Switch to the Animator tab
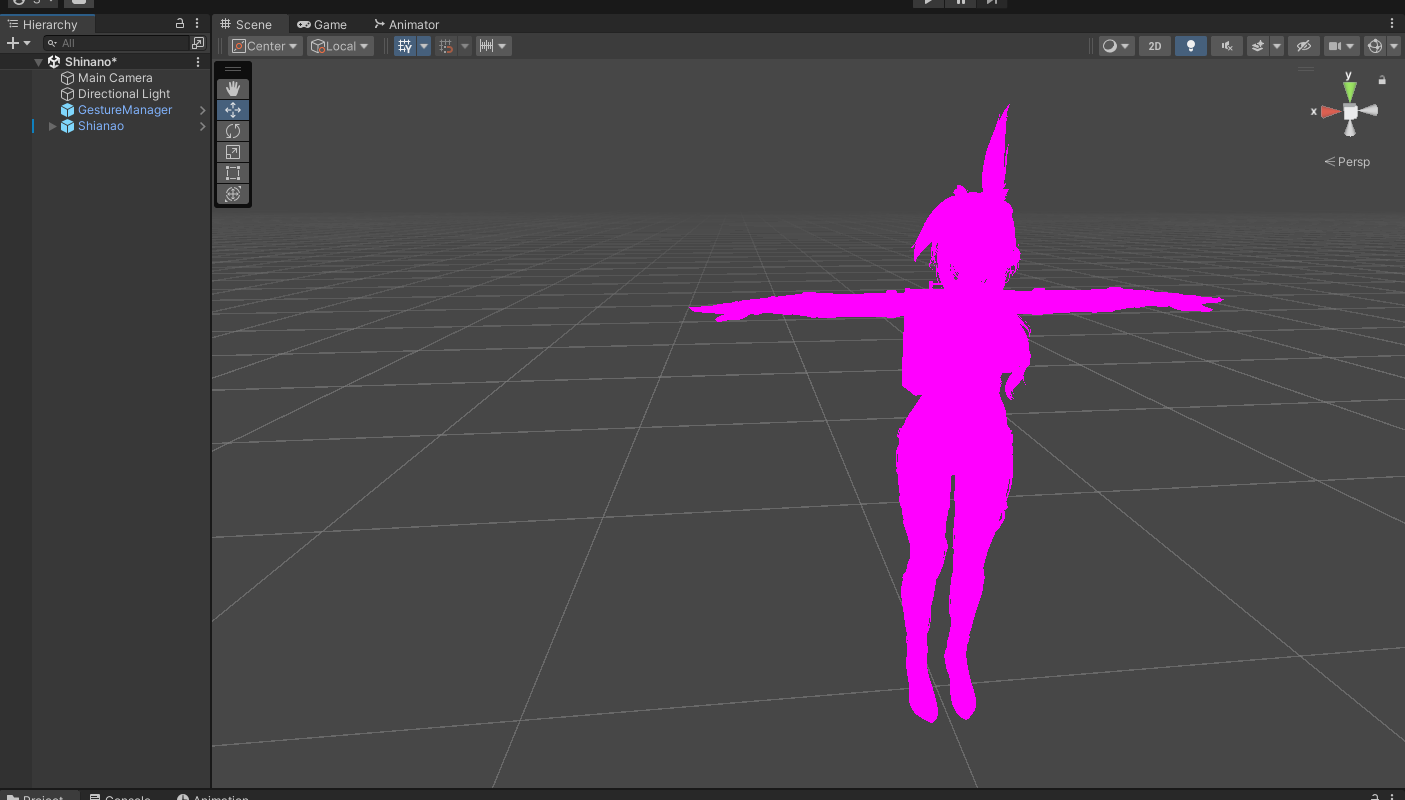 [x=406, y=24]
